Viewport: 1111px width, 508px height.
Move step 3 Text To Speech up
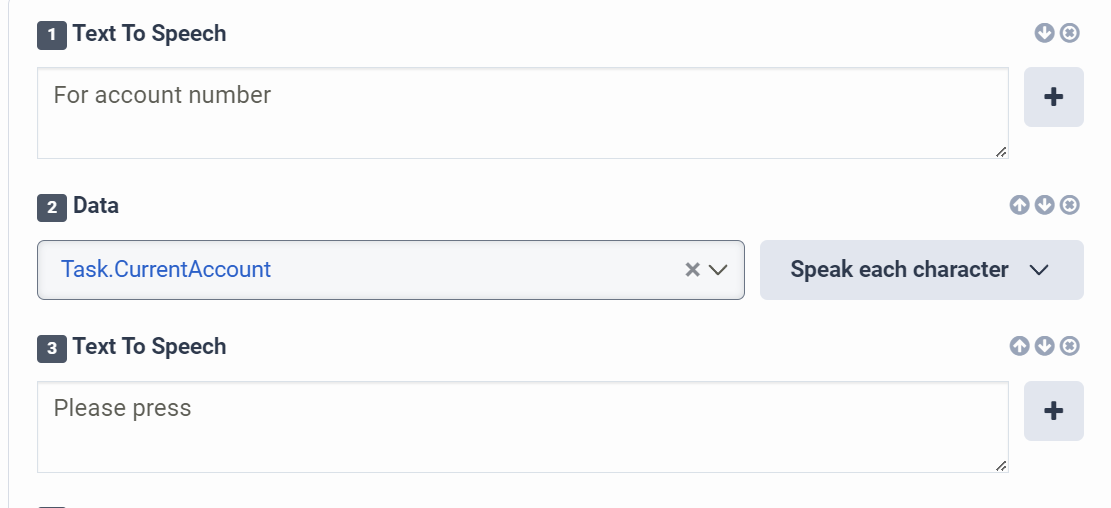click(x=1019, y=346)
